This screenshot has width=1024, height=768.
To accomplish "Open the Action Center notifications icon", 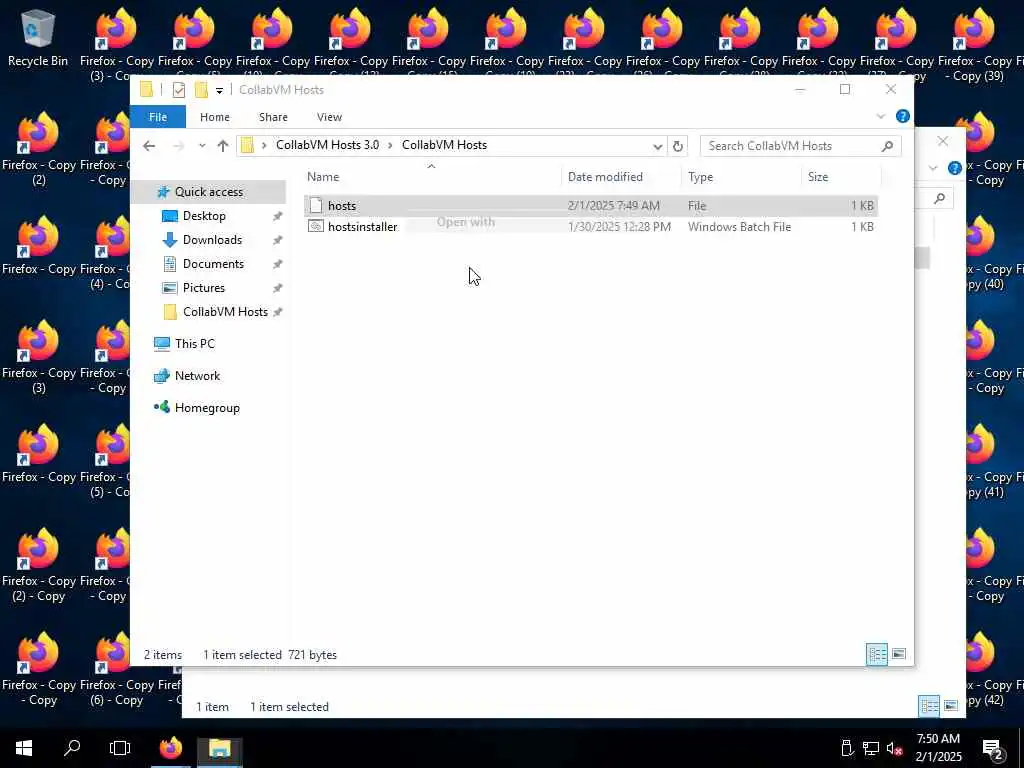I will (993, 749).
